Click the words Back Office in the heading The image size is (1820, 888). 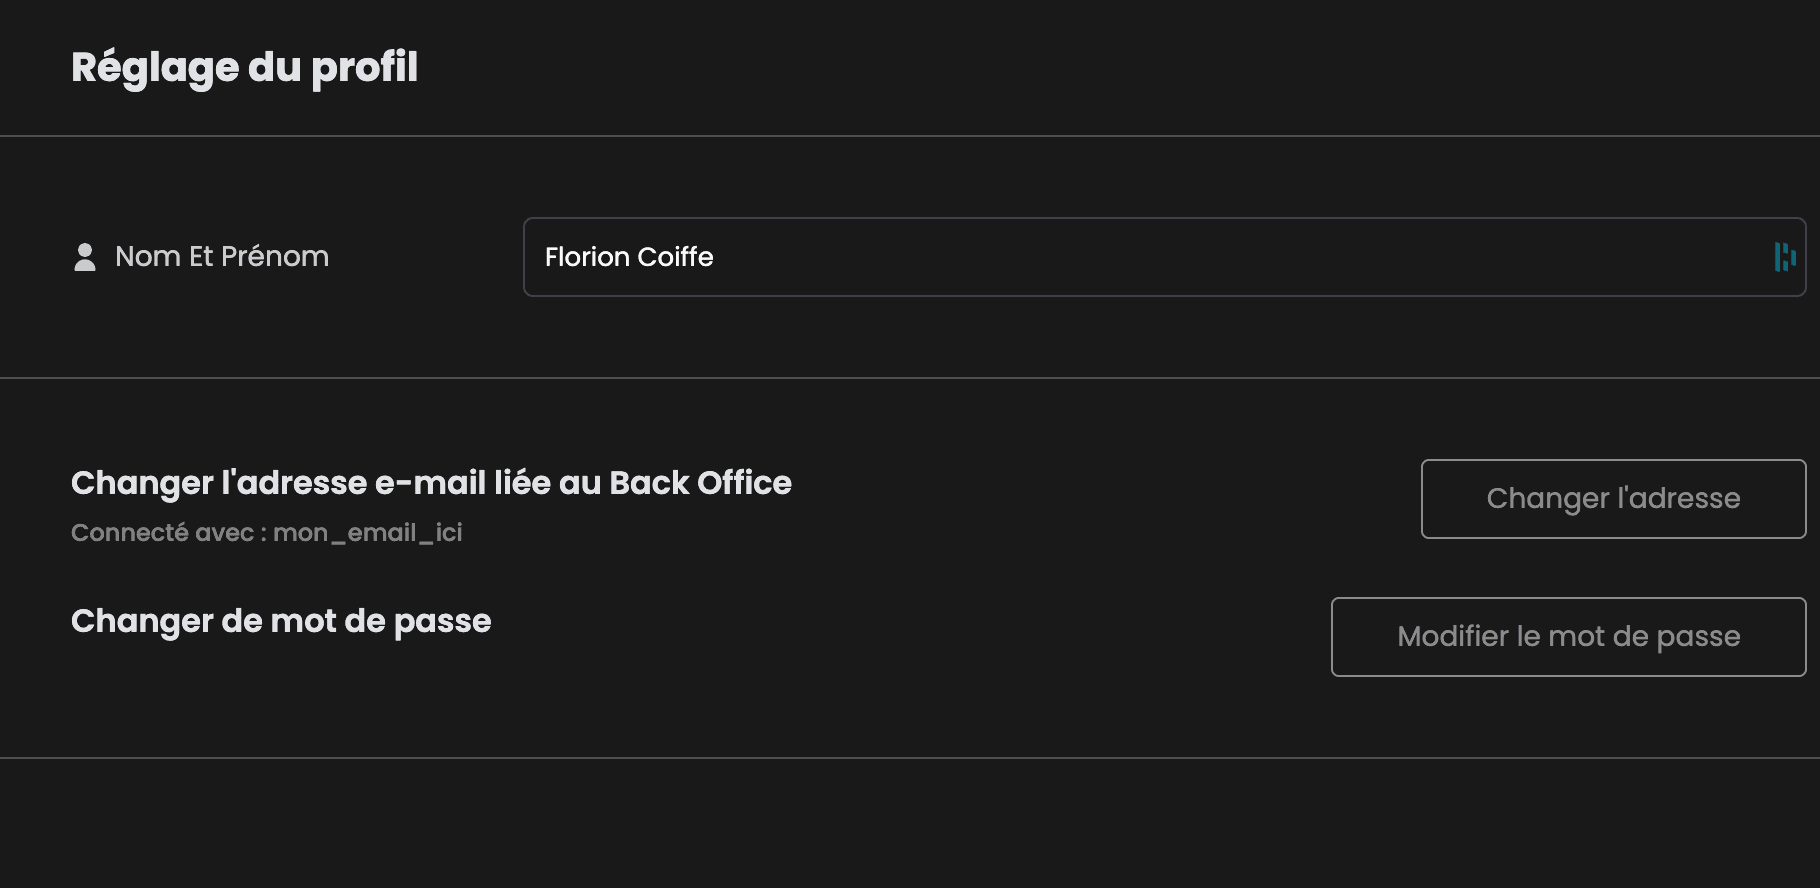[700, 483]
